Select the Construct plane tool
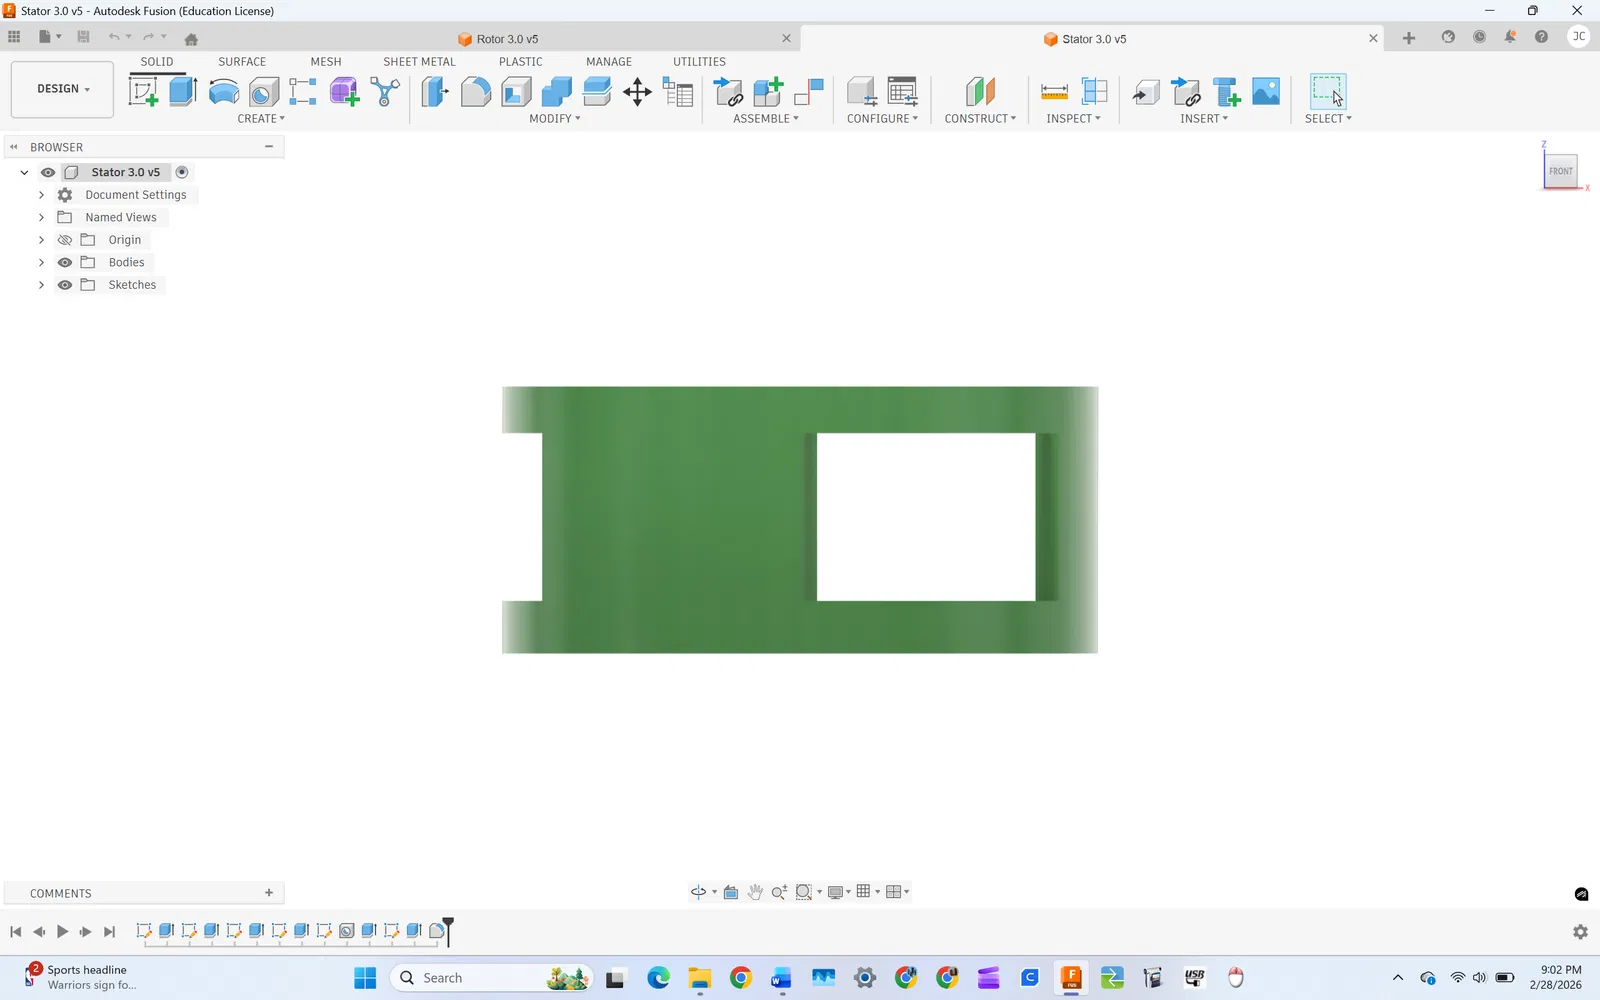 980,92
